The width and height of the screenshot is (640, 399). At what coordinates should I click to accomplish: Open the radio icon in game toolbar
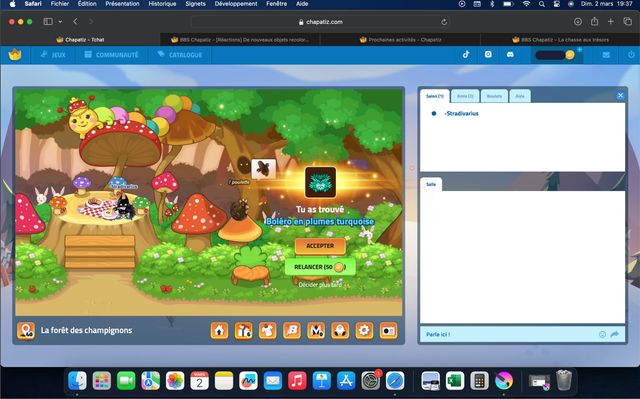click(388, 330)
